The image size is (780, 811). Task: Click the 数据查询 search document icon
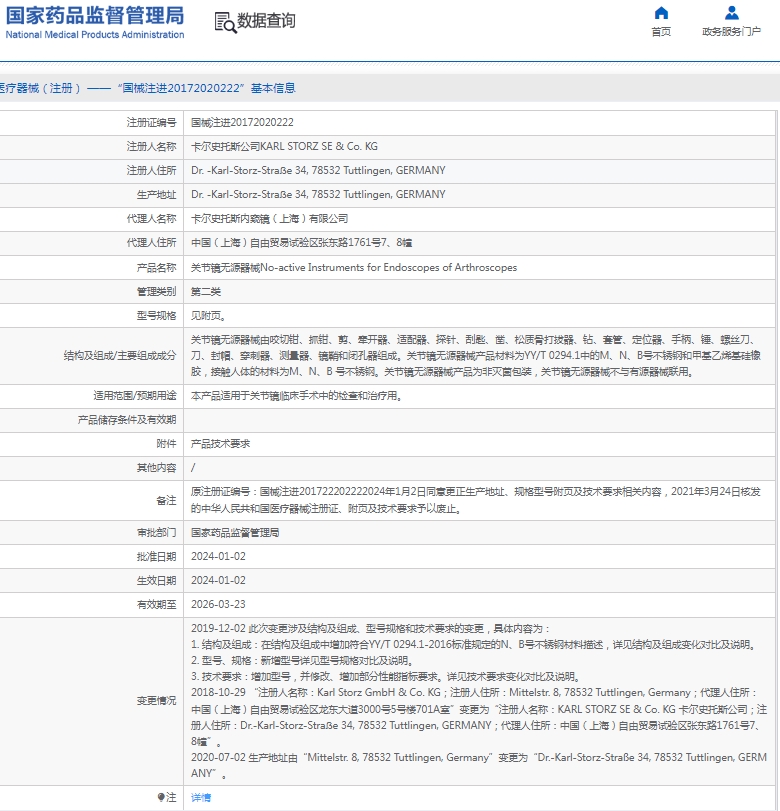[226, 23]
